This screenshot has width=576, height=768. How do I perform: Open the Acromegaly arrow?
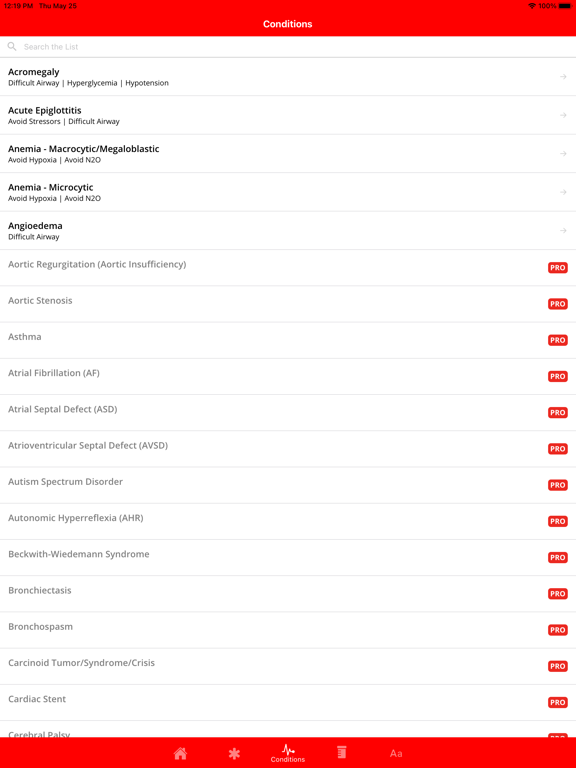tap(563, 77)
